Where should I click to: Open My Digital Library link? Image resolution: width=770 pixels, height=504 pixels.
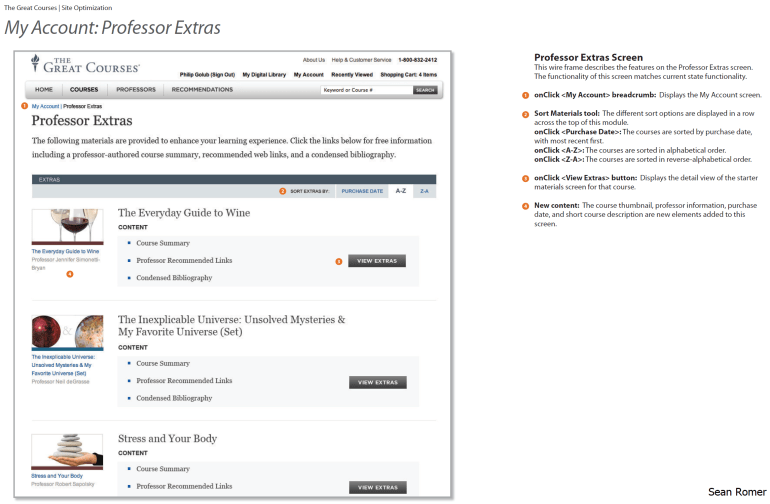pyautogui.click(x=264, y=74)
